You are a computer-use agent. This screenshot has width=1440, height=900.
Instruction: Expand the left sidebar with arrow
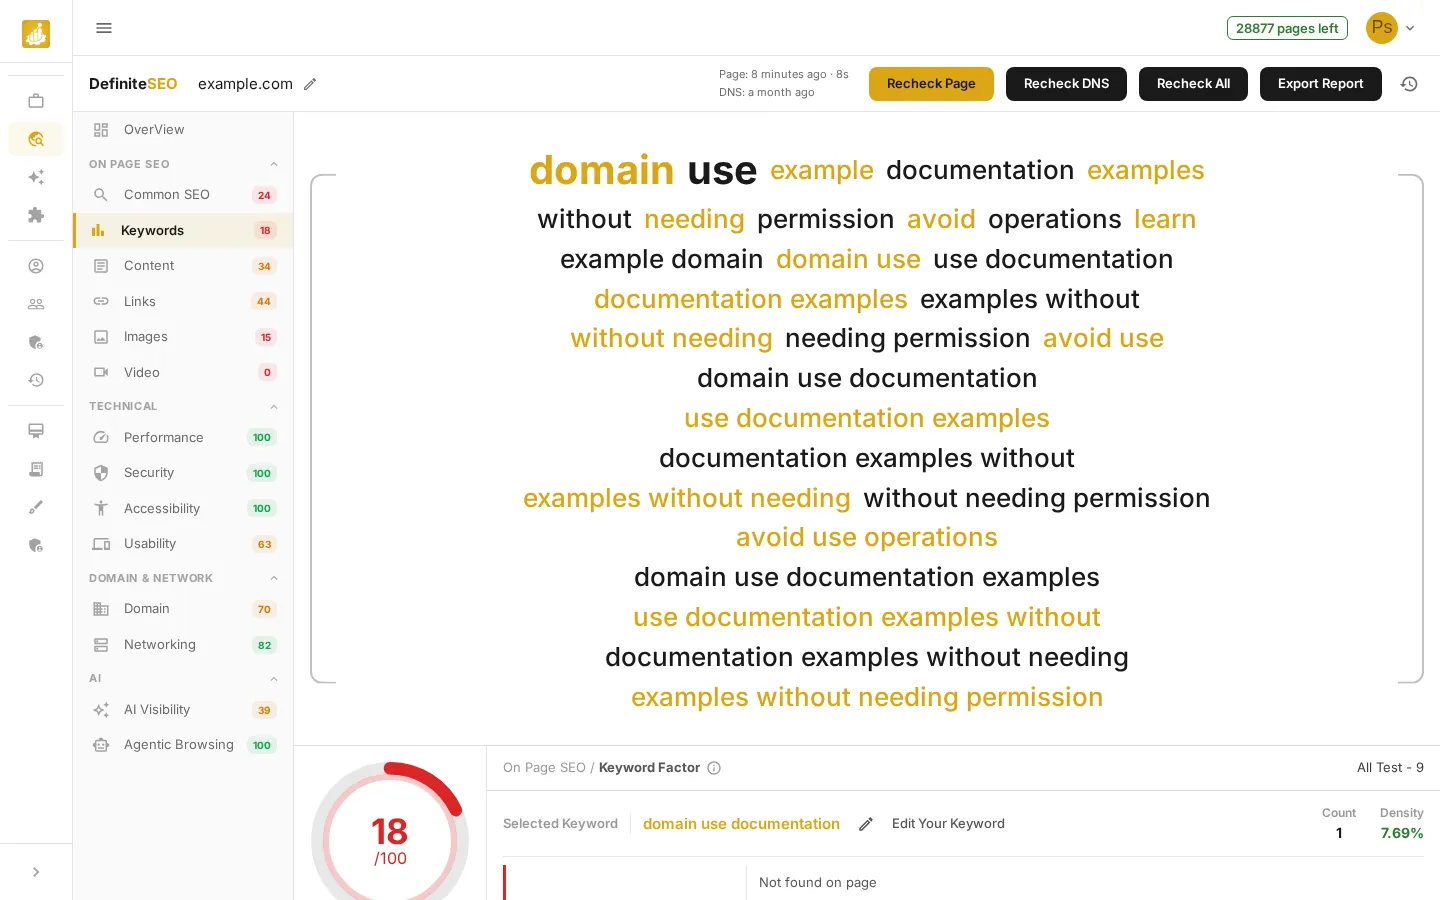coord(36,872)
